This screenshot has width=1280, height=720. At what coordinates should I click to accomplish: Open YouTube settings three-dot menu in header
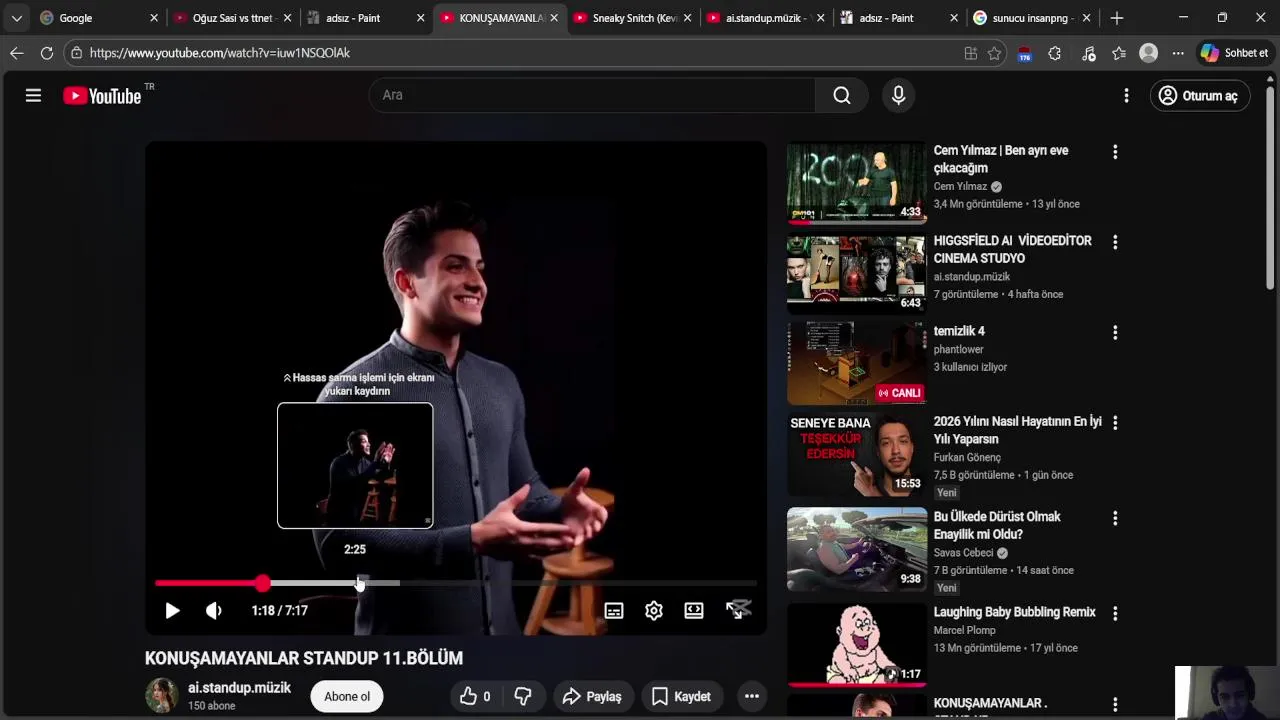tap(1126, 95)
